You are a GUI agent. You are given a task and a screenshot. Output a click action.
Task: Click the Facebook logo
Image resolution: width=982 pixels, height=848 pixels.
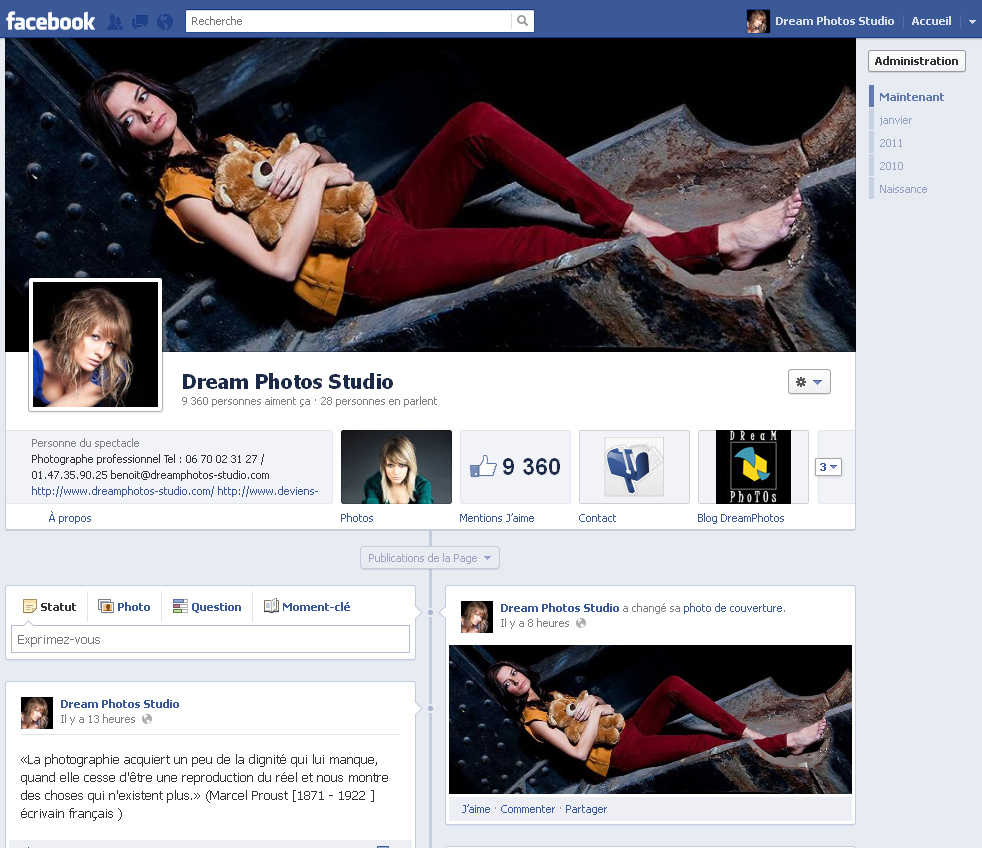point(50,21)
